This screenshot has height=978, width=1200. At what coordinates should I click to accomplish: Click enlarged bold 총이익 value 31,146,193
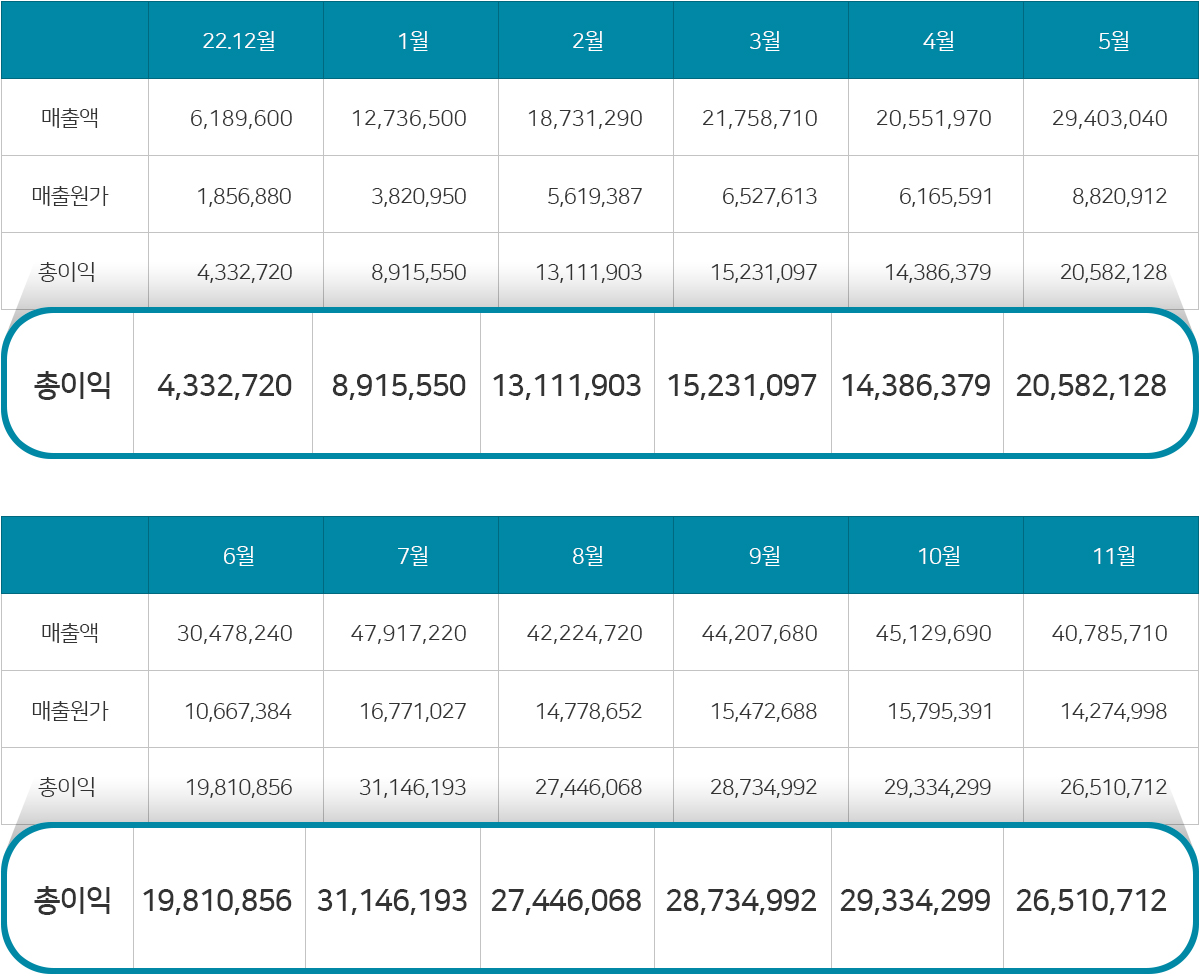pyautogui.click(x=392, y=901)
